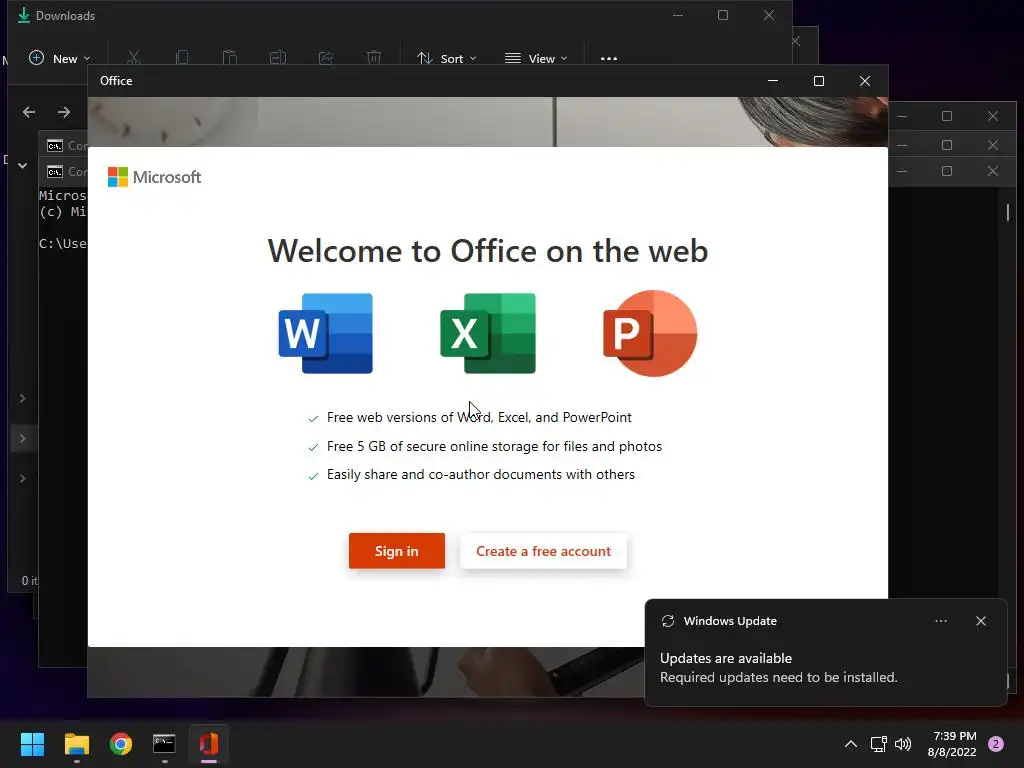Screen dimensions: 1024x768
Task: Go forward in Downloads File Explorer
Action: (63, 112)
